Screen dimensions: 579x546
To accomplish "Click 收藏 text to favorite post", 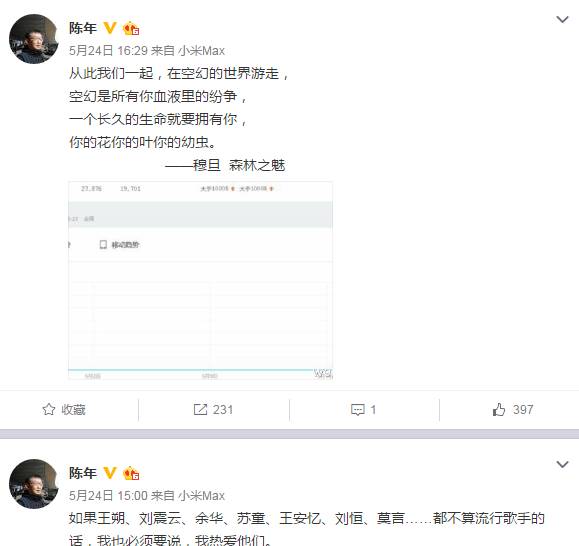I will pos(73,409).
